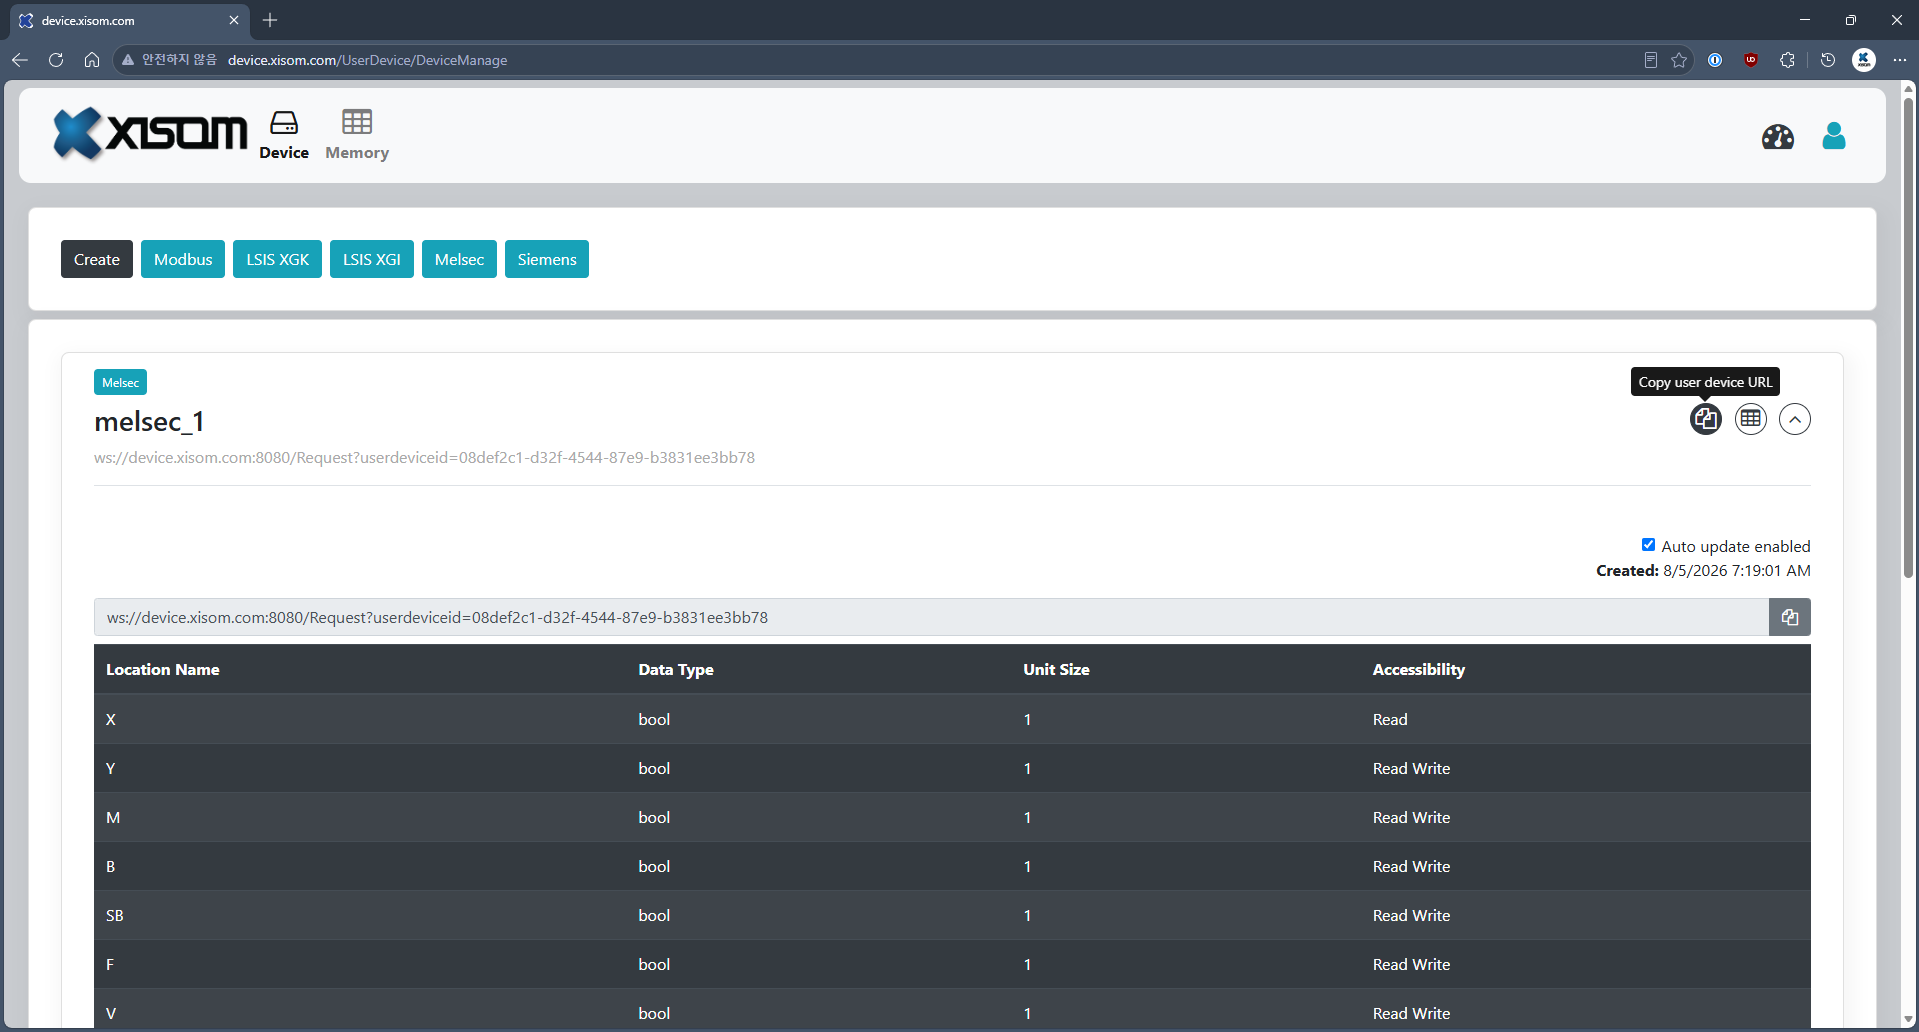Open a new browser tab

pyautogui.click(x=270, y=20)
